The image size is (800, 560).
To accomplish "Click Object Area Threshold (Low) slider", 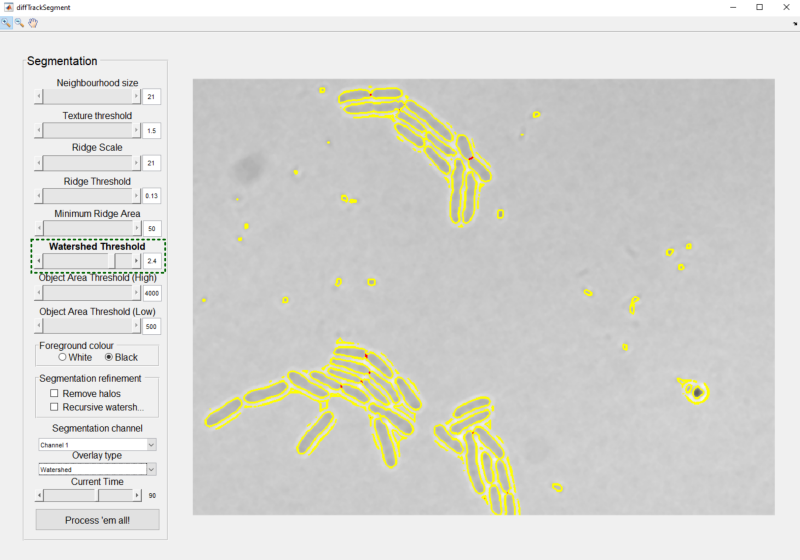I will (87, 326).
